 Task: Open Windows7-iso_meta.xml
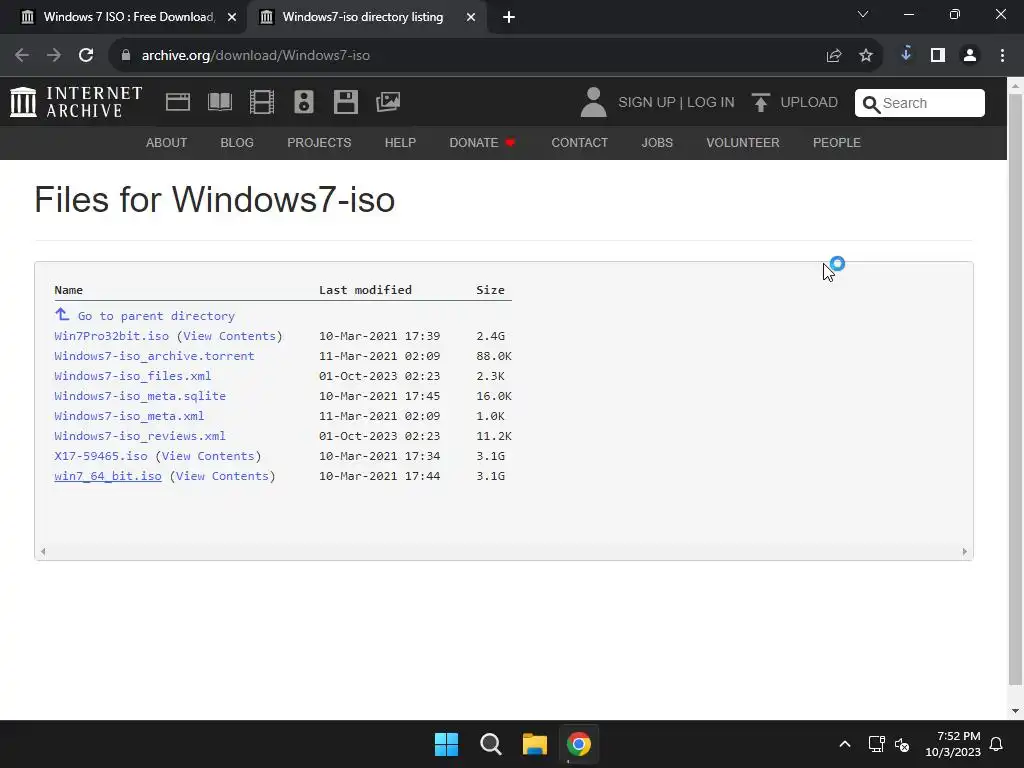click(129, 416)
